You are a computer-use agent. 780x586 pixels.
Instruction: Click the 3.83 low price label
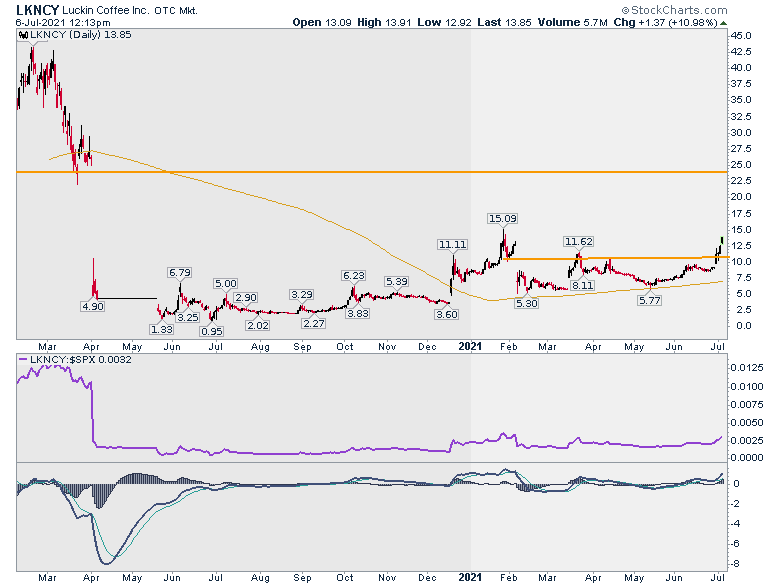coord(358,314)
